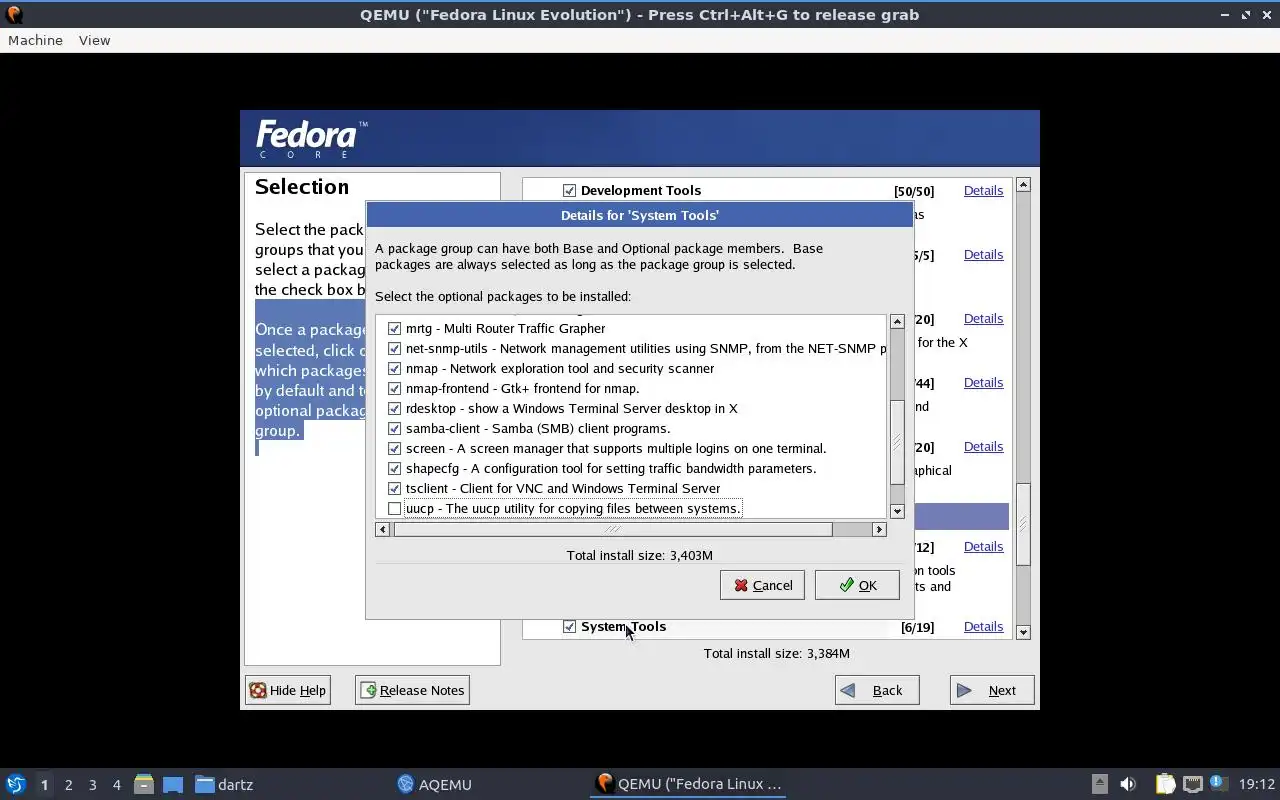The width and height of the screenshot is (1280, 800).
Task: Click the 19:12 taskbar clock
Action: [x=1256, y=784]
